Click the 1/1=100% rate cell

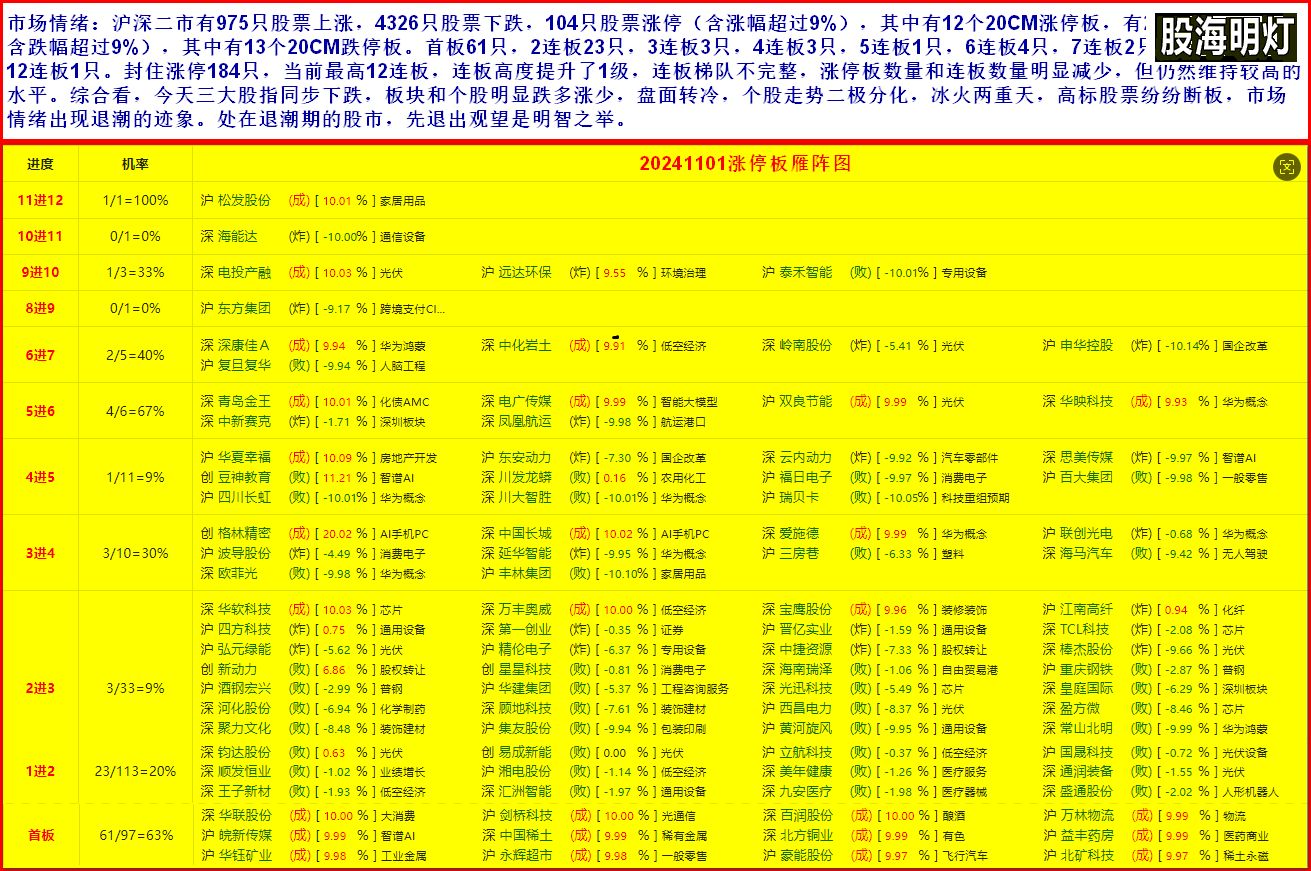(135, 200)
